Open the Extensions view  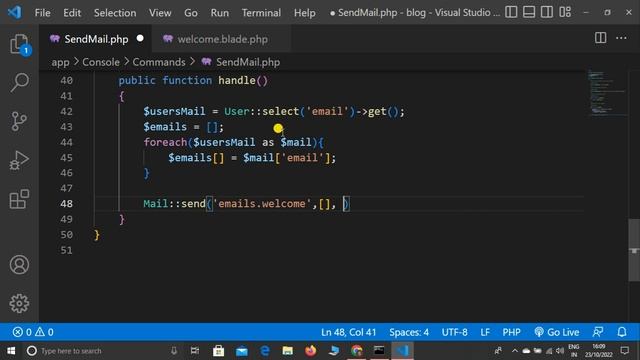pyautogui.click(x=19, y=199)
